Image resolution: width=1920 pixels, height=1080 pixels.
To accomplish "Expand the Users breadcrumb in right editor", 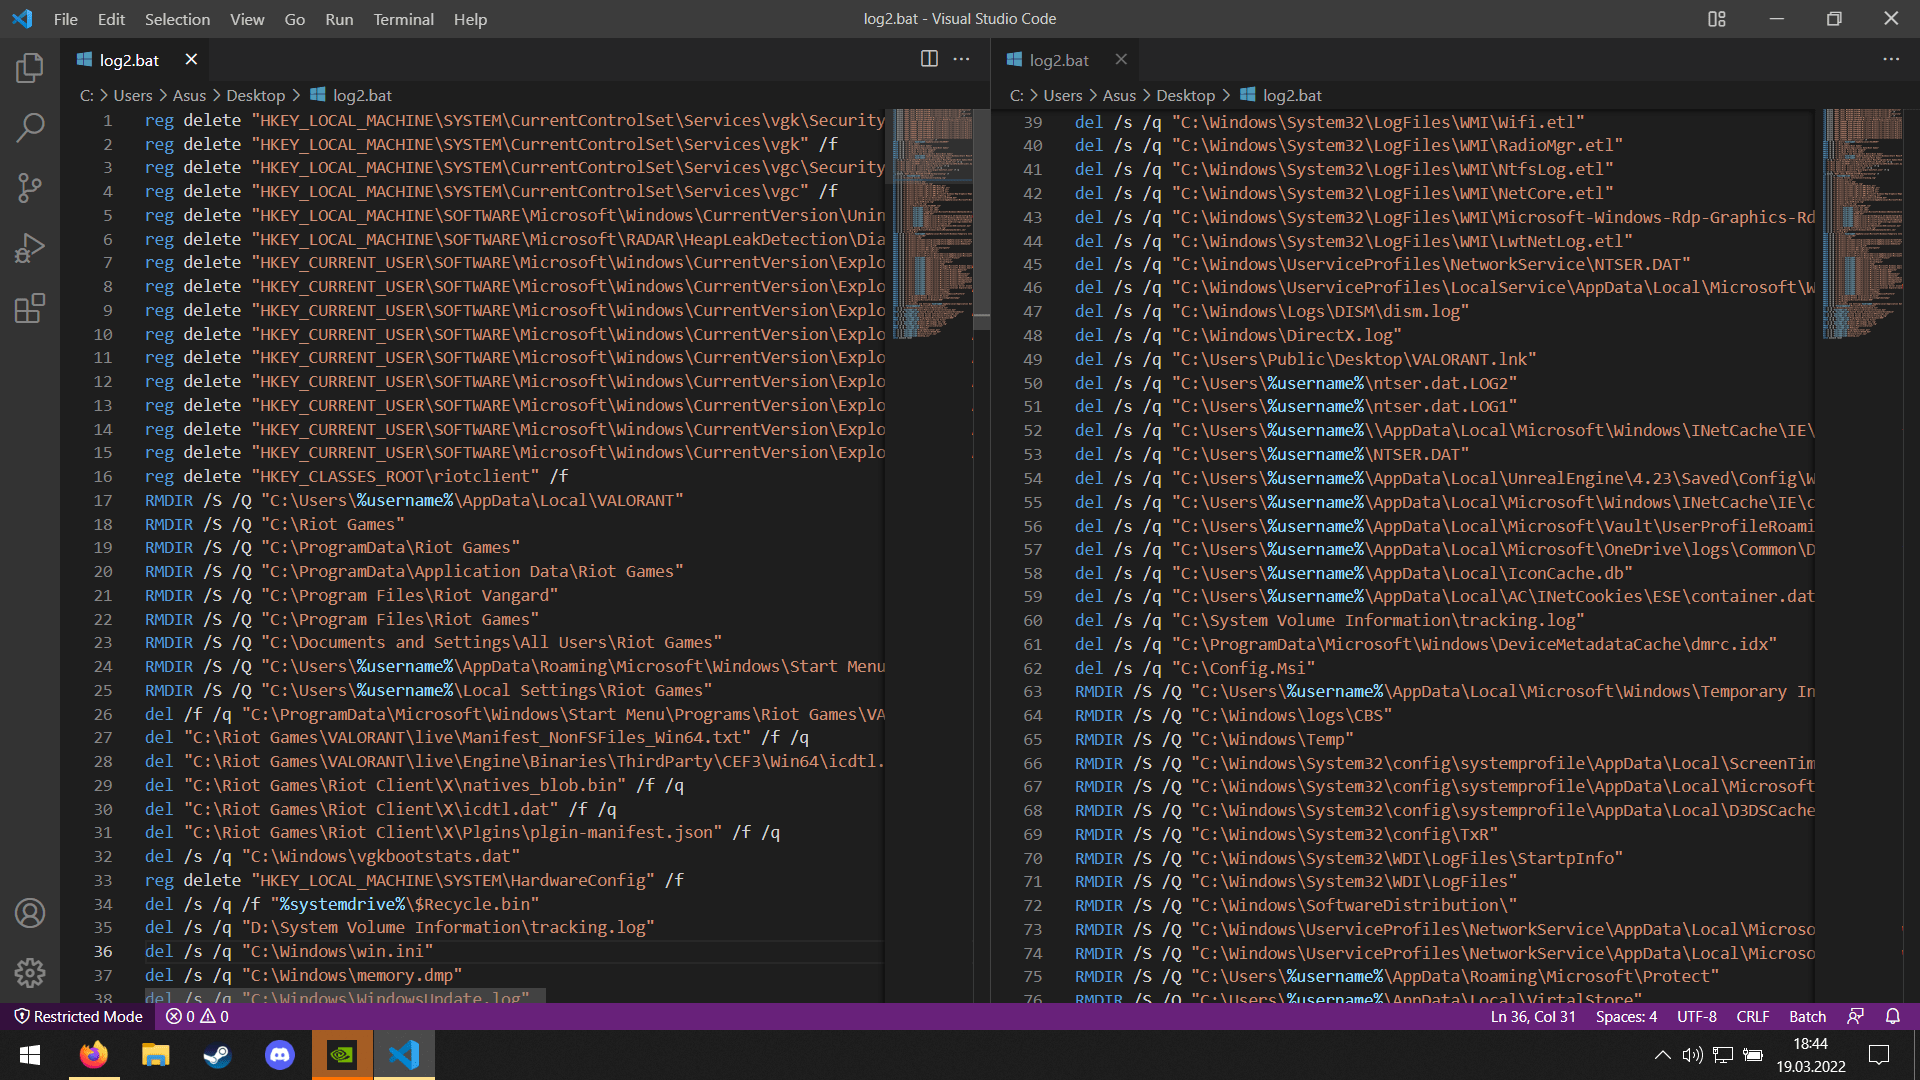I will [x=1063, y=95].
